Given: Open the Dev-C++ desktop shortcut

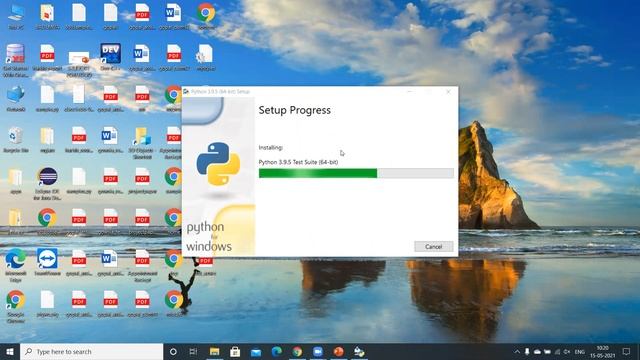Looking at the screenshot, I should [110, 57].
